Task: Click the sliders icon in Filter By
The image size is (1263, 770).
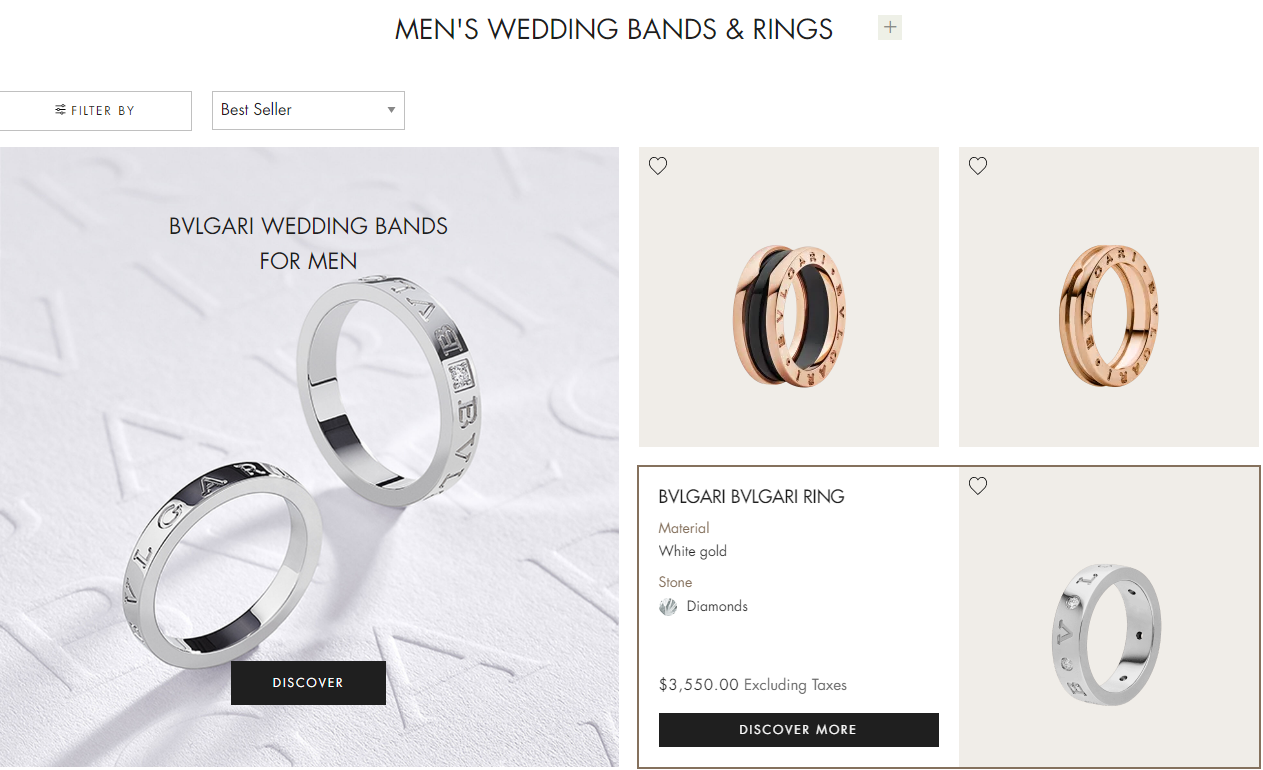Action: click(61, 110)
